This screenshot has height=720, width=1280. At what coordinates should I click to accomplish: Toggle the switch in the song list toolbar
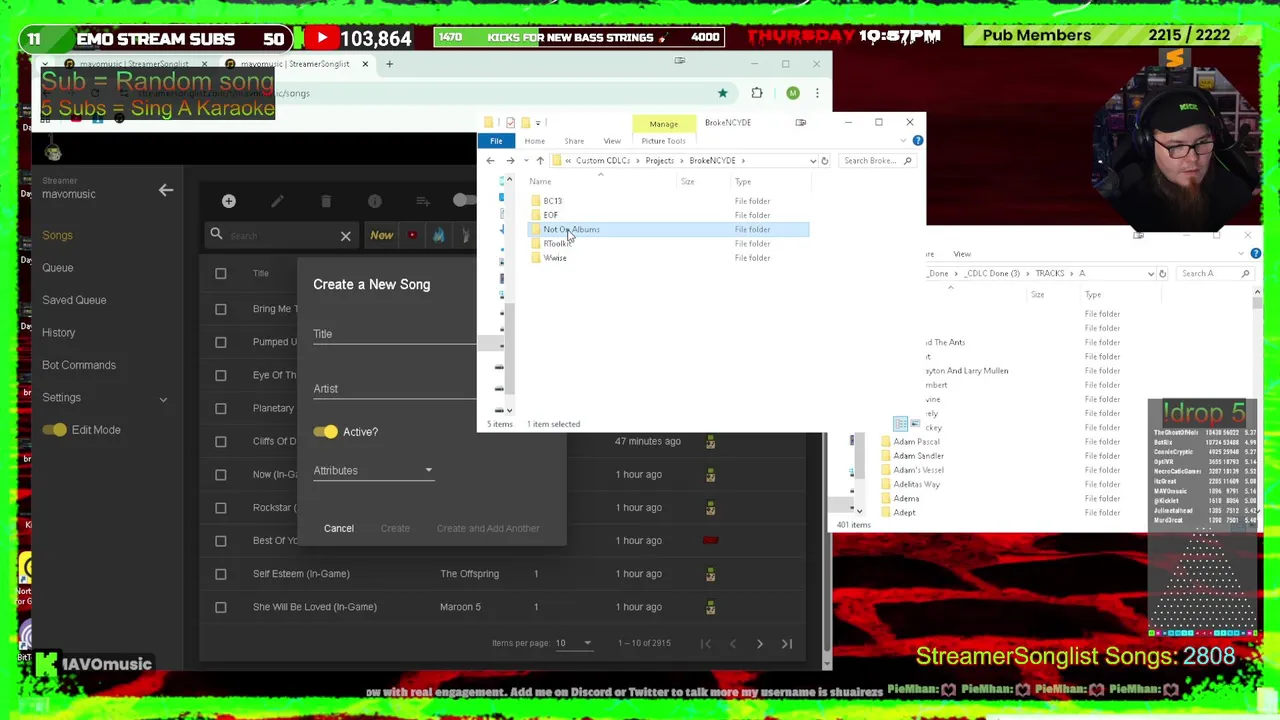pyautogui.click(x=463, y=201)
